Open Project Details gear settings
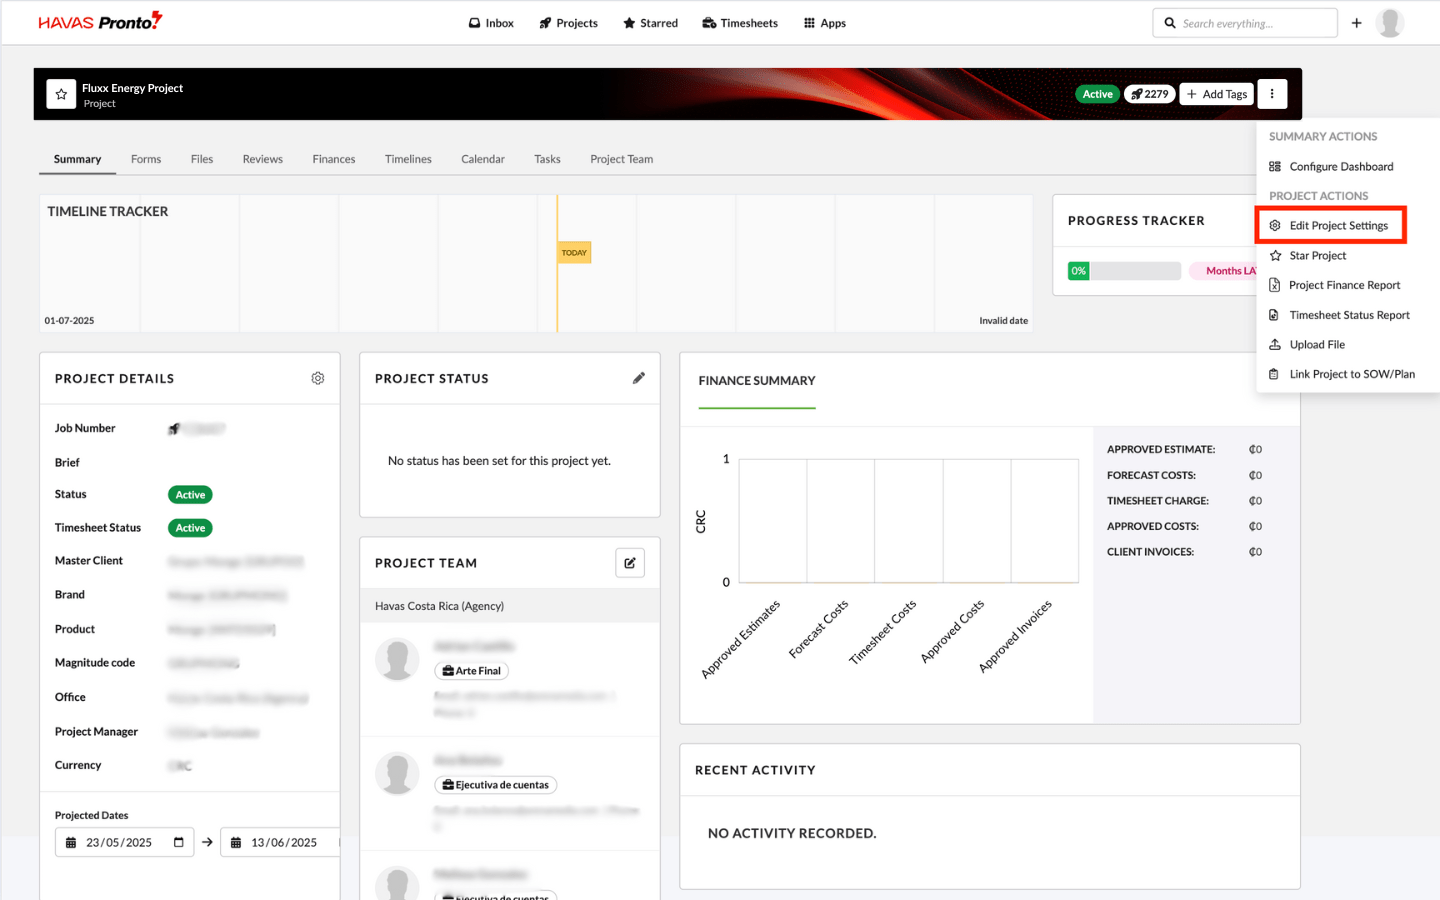 click(318, 378)
